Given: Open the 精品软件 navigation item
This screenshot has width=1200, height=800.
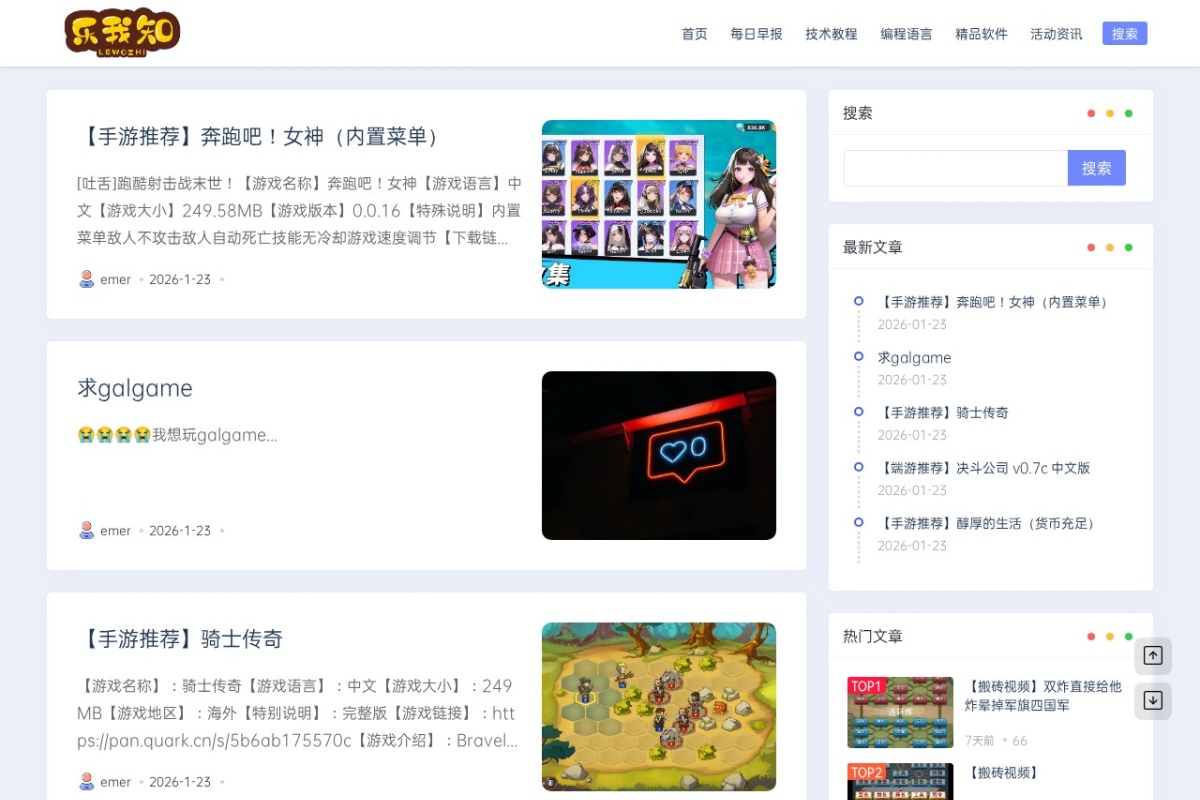Looking at the screenshot, I should click(981, 33).
